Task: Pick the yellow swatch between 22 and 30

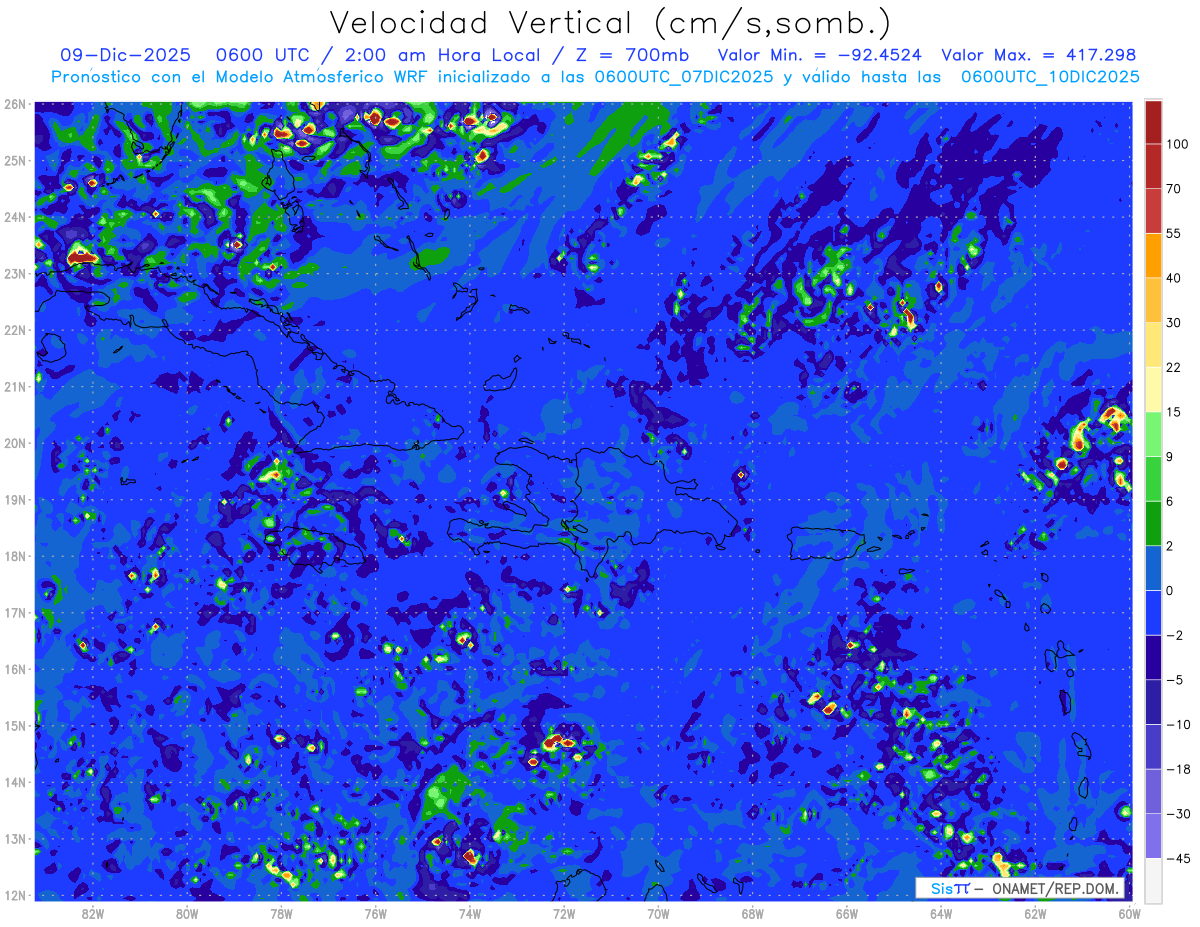Action: coord(1153,344)
